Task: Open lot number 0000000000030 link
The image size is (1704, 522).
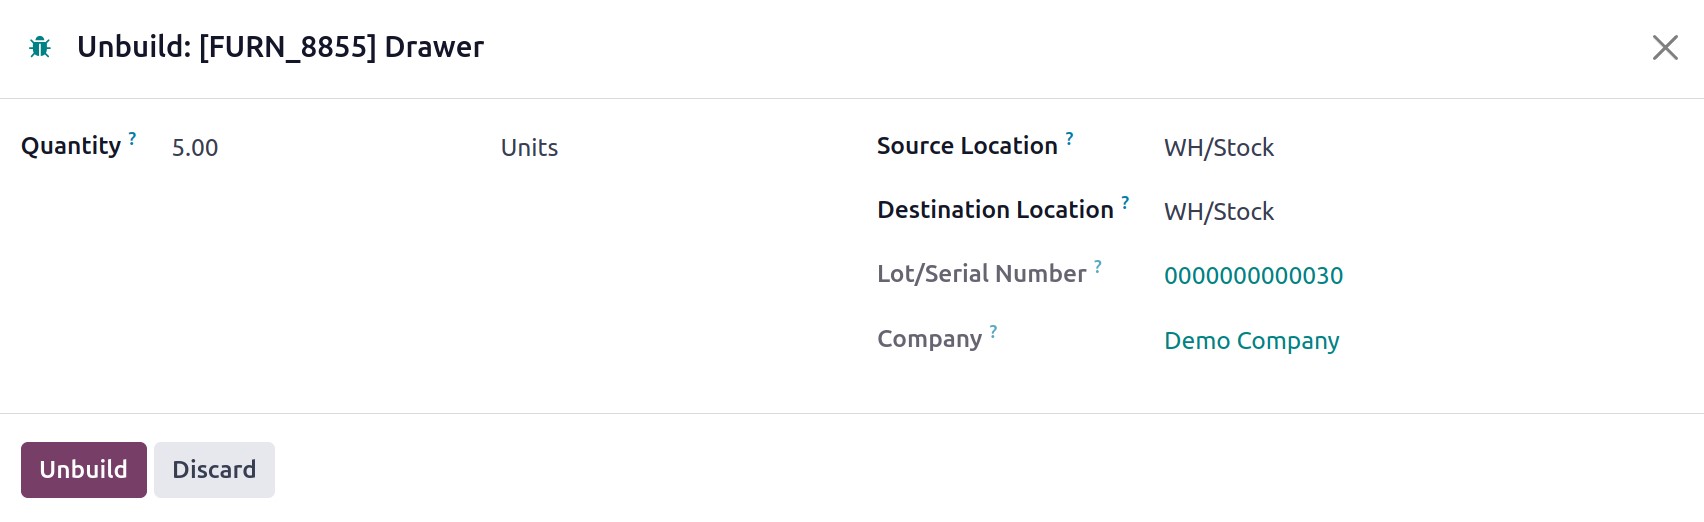Action: [x=1253, y=276]
